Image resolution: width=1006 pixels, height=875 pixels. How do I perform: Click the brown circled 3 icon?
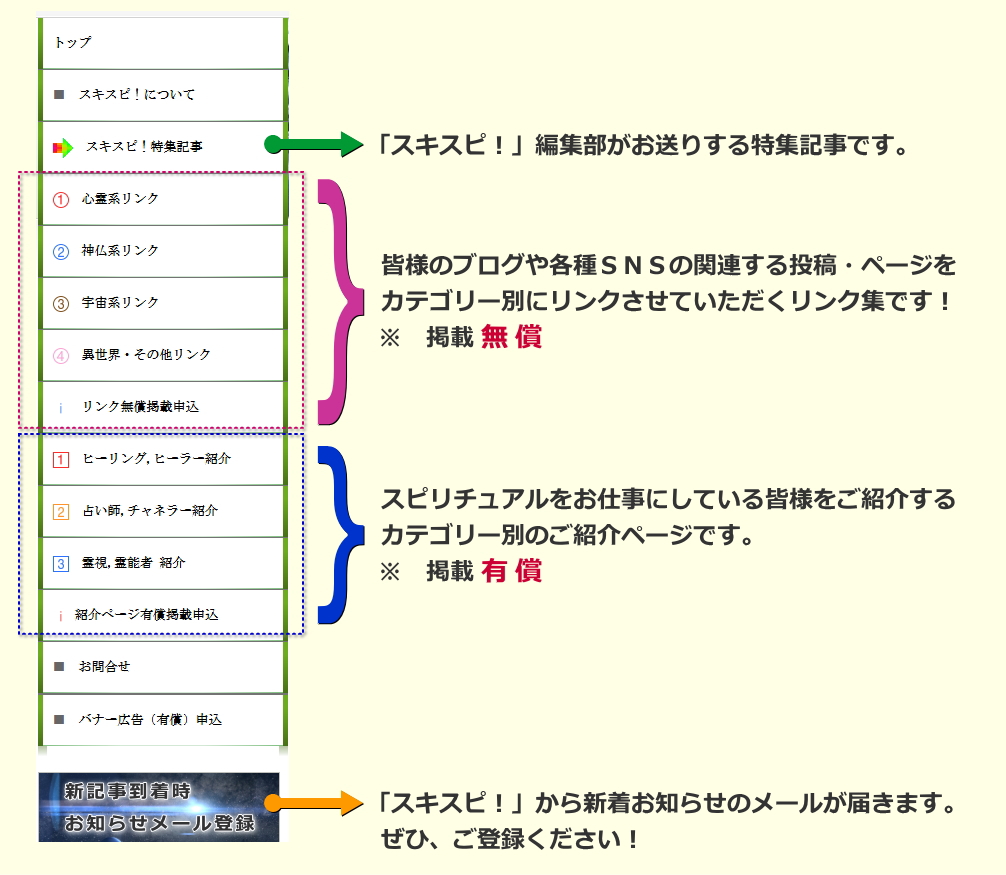[x=61, y=303]
